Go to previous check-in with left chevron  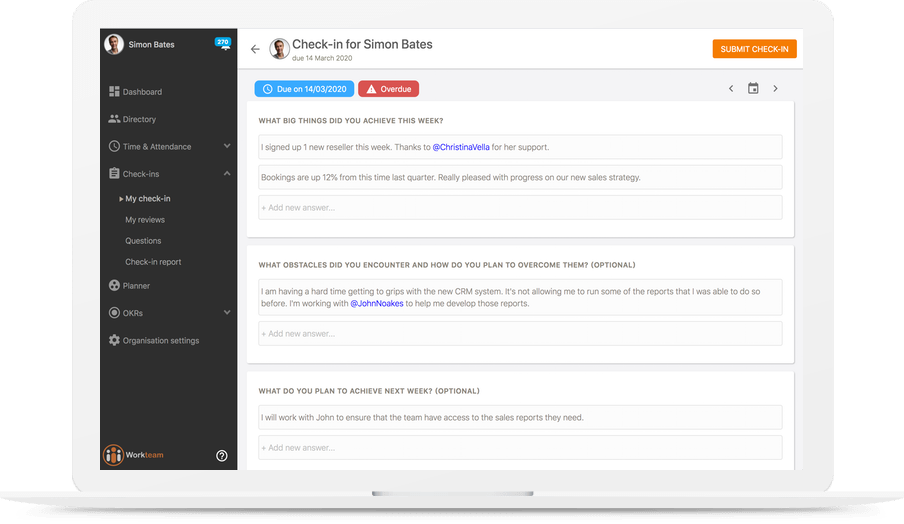(731, 89)
